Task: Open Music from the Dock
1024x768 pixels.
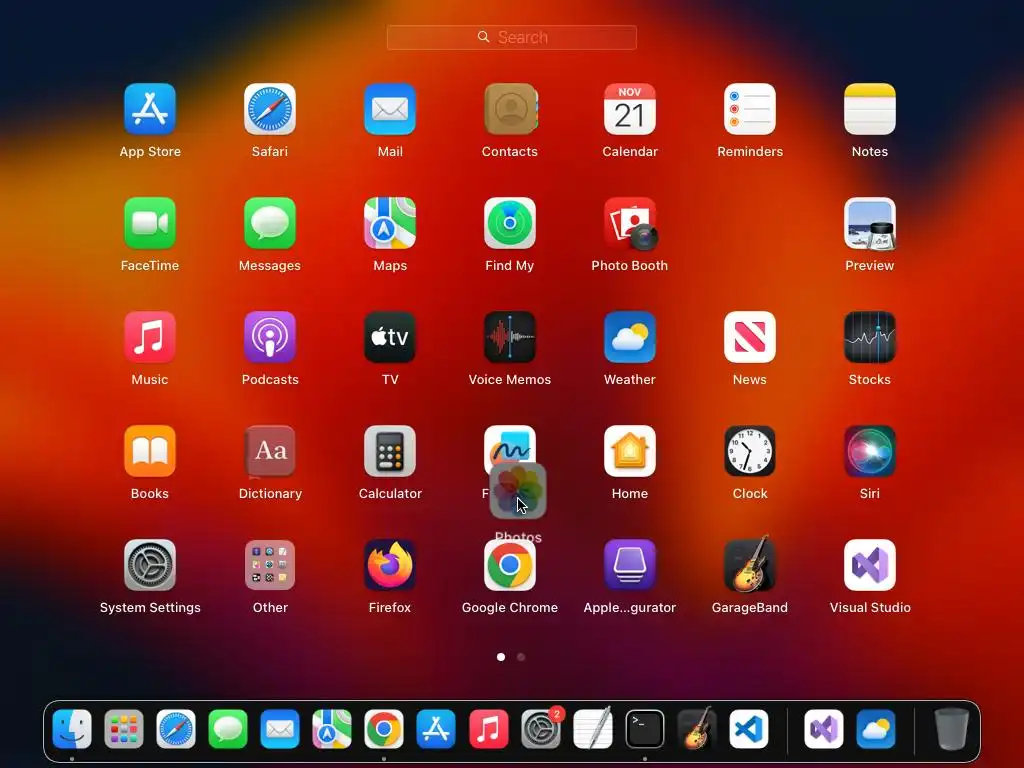Action: pos(488,729)
